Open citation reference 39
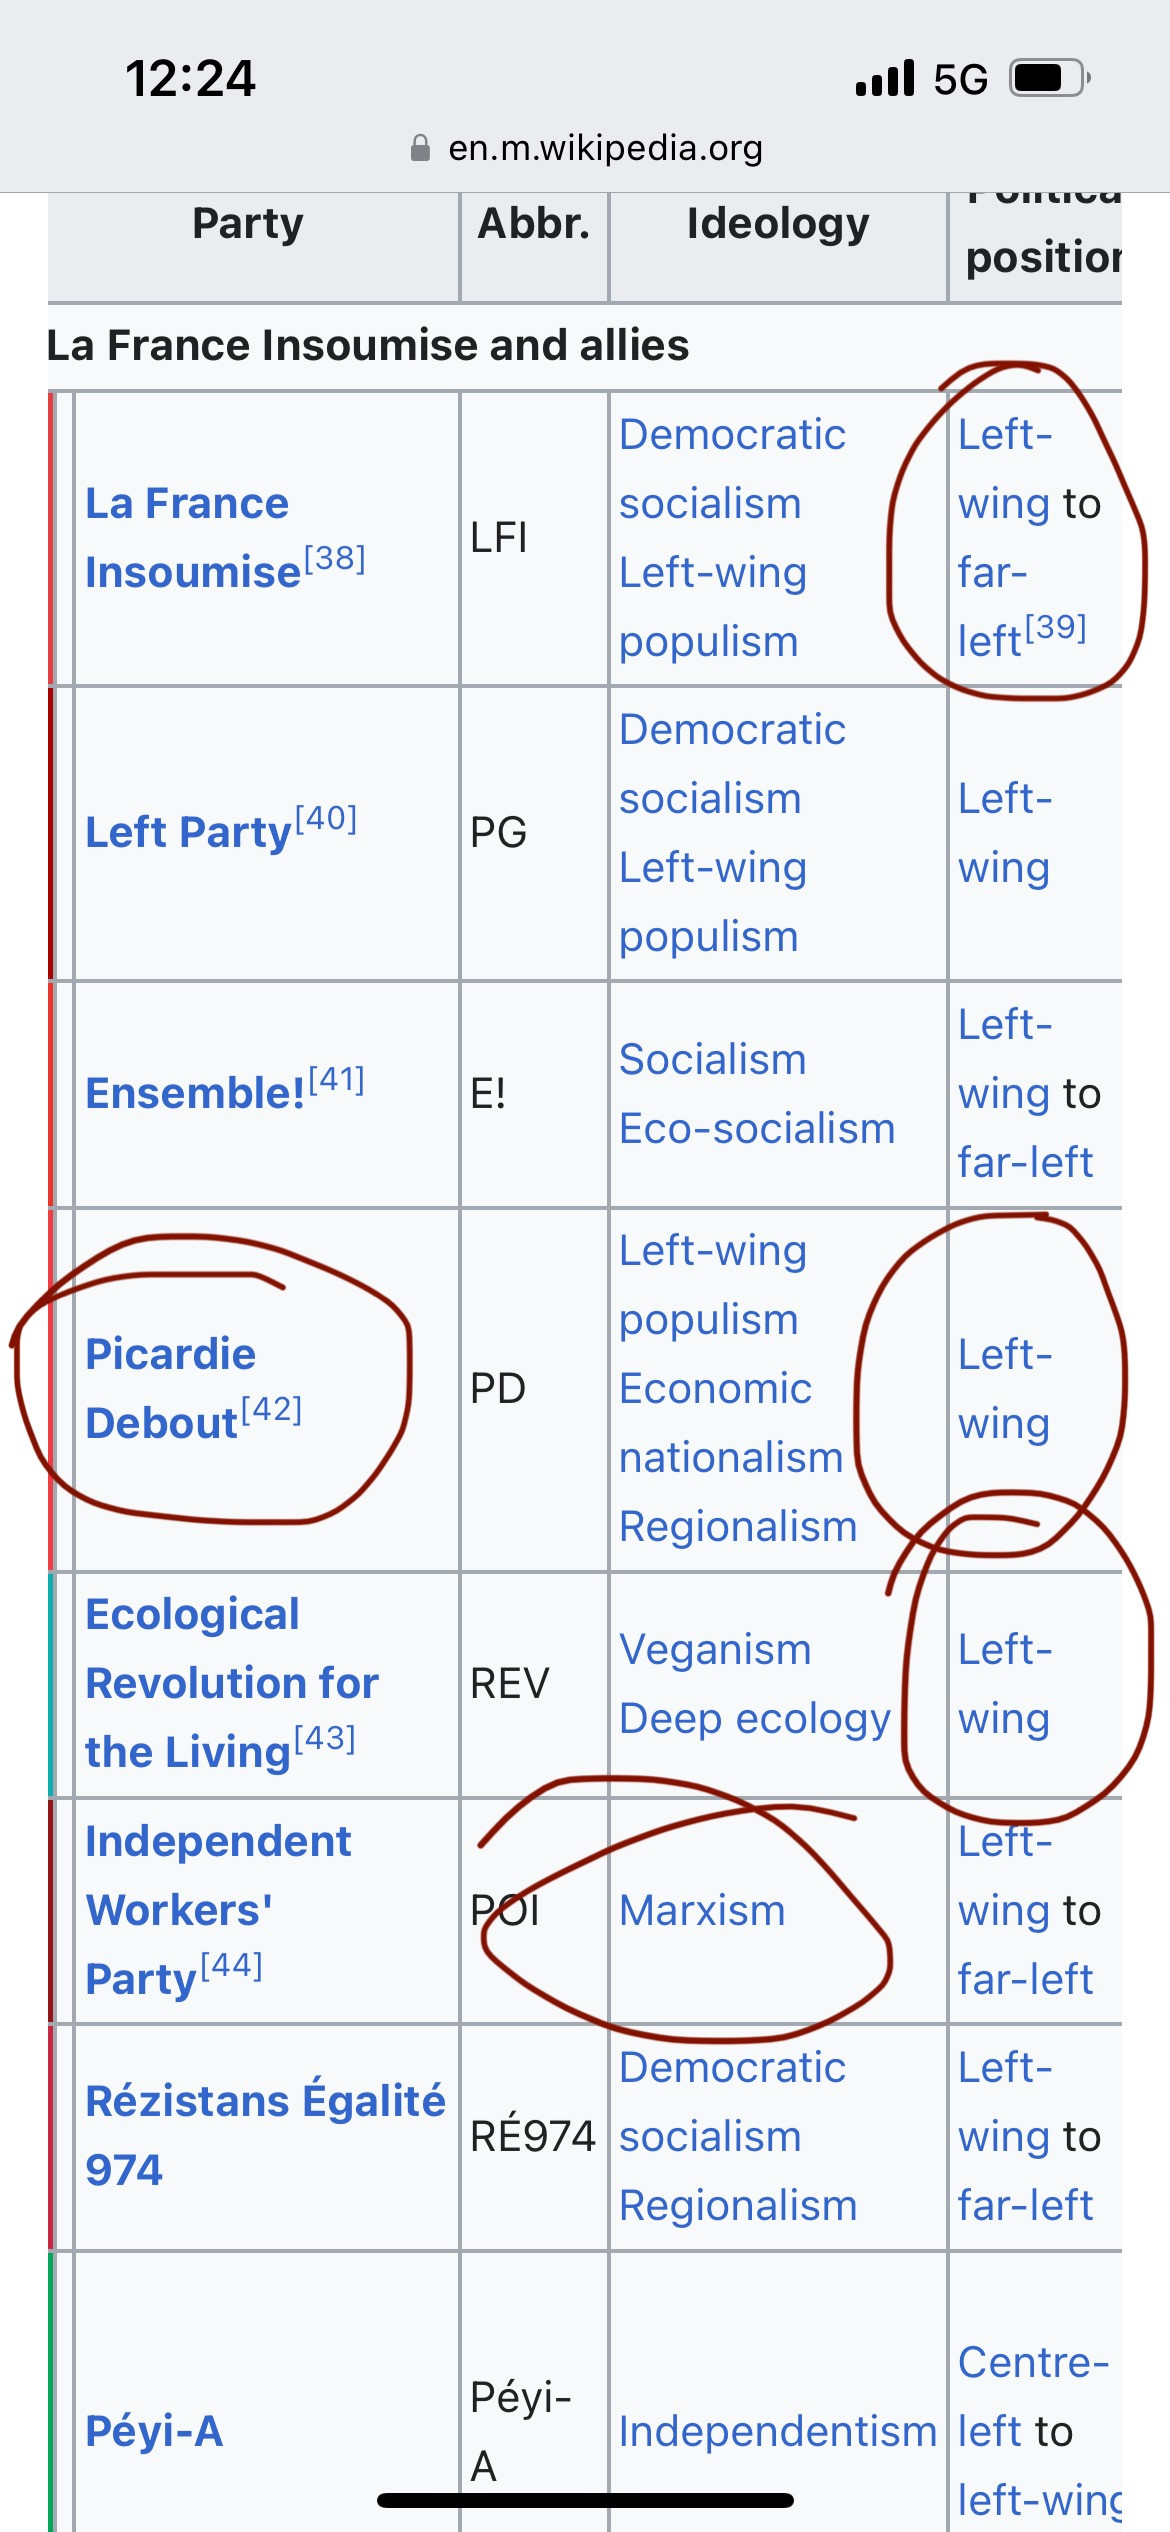Viewport: 1170px width, 2532px height. pyautogui.click(x=1055, y=627)
